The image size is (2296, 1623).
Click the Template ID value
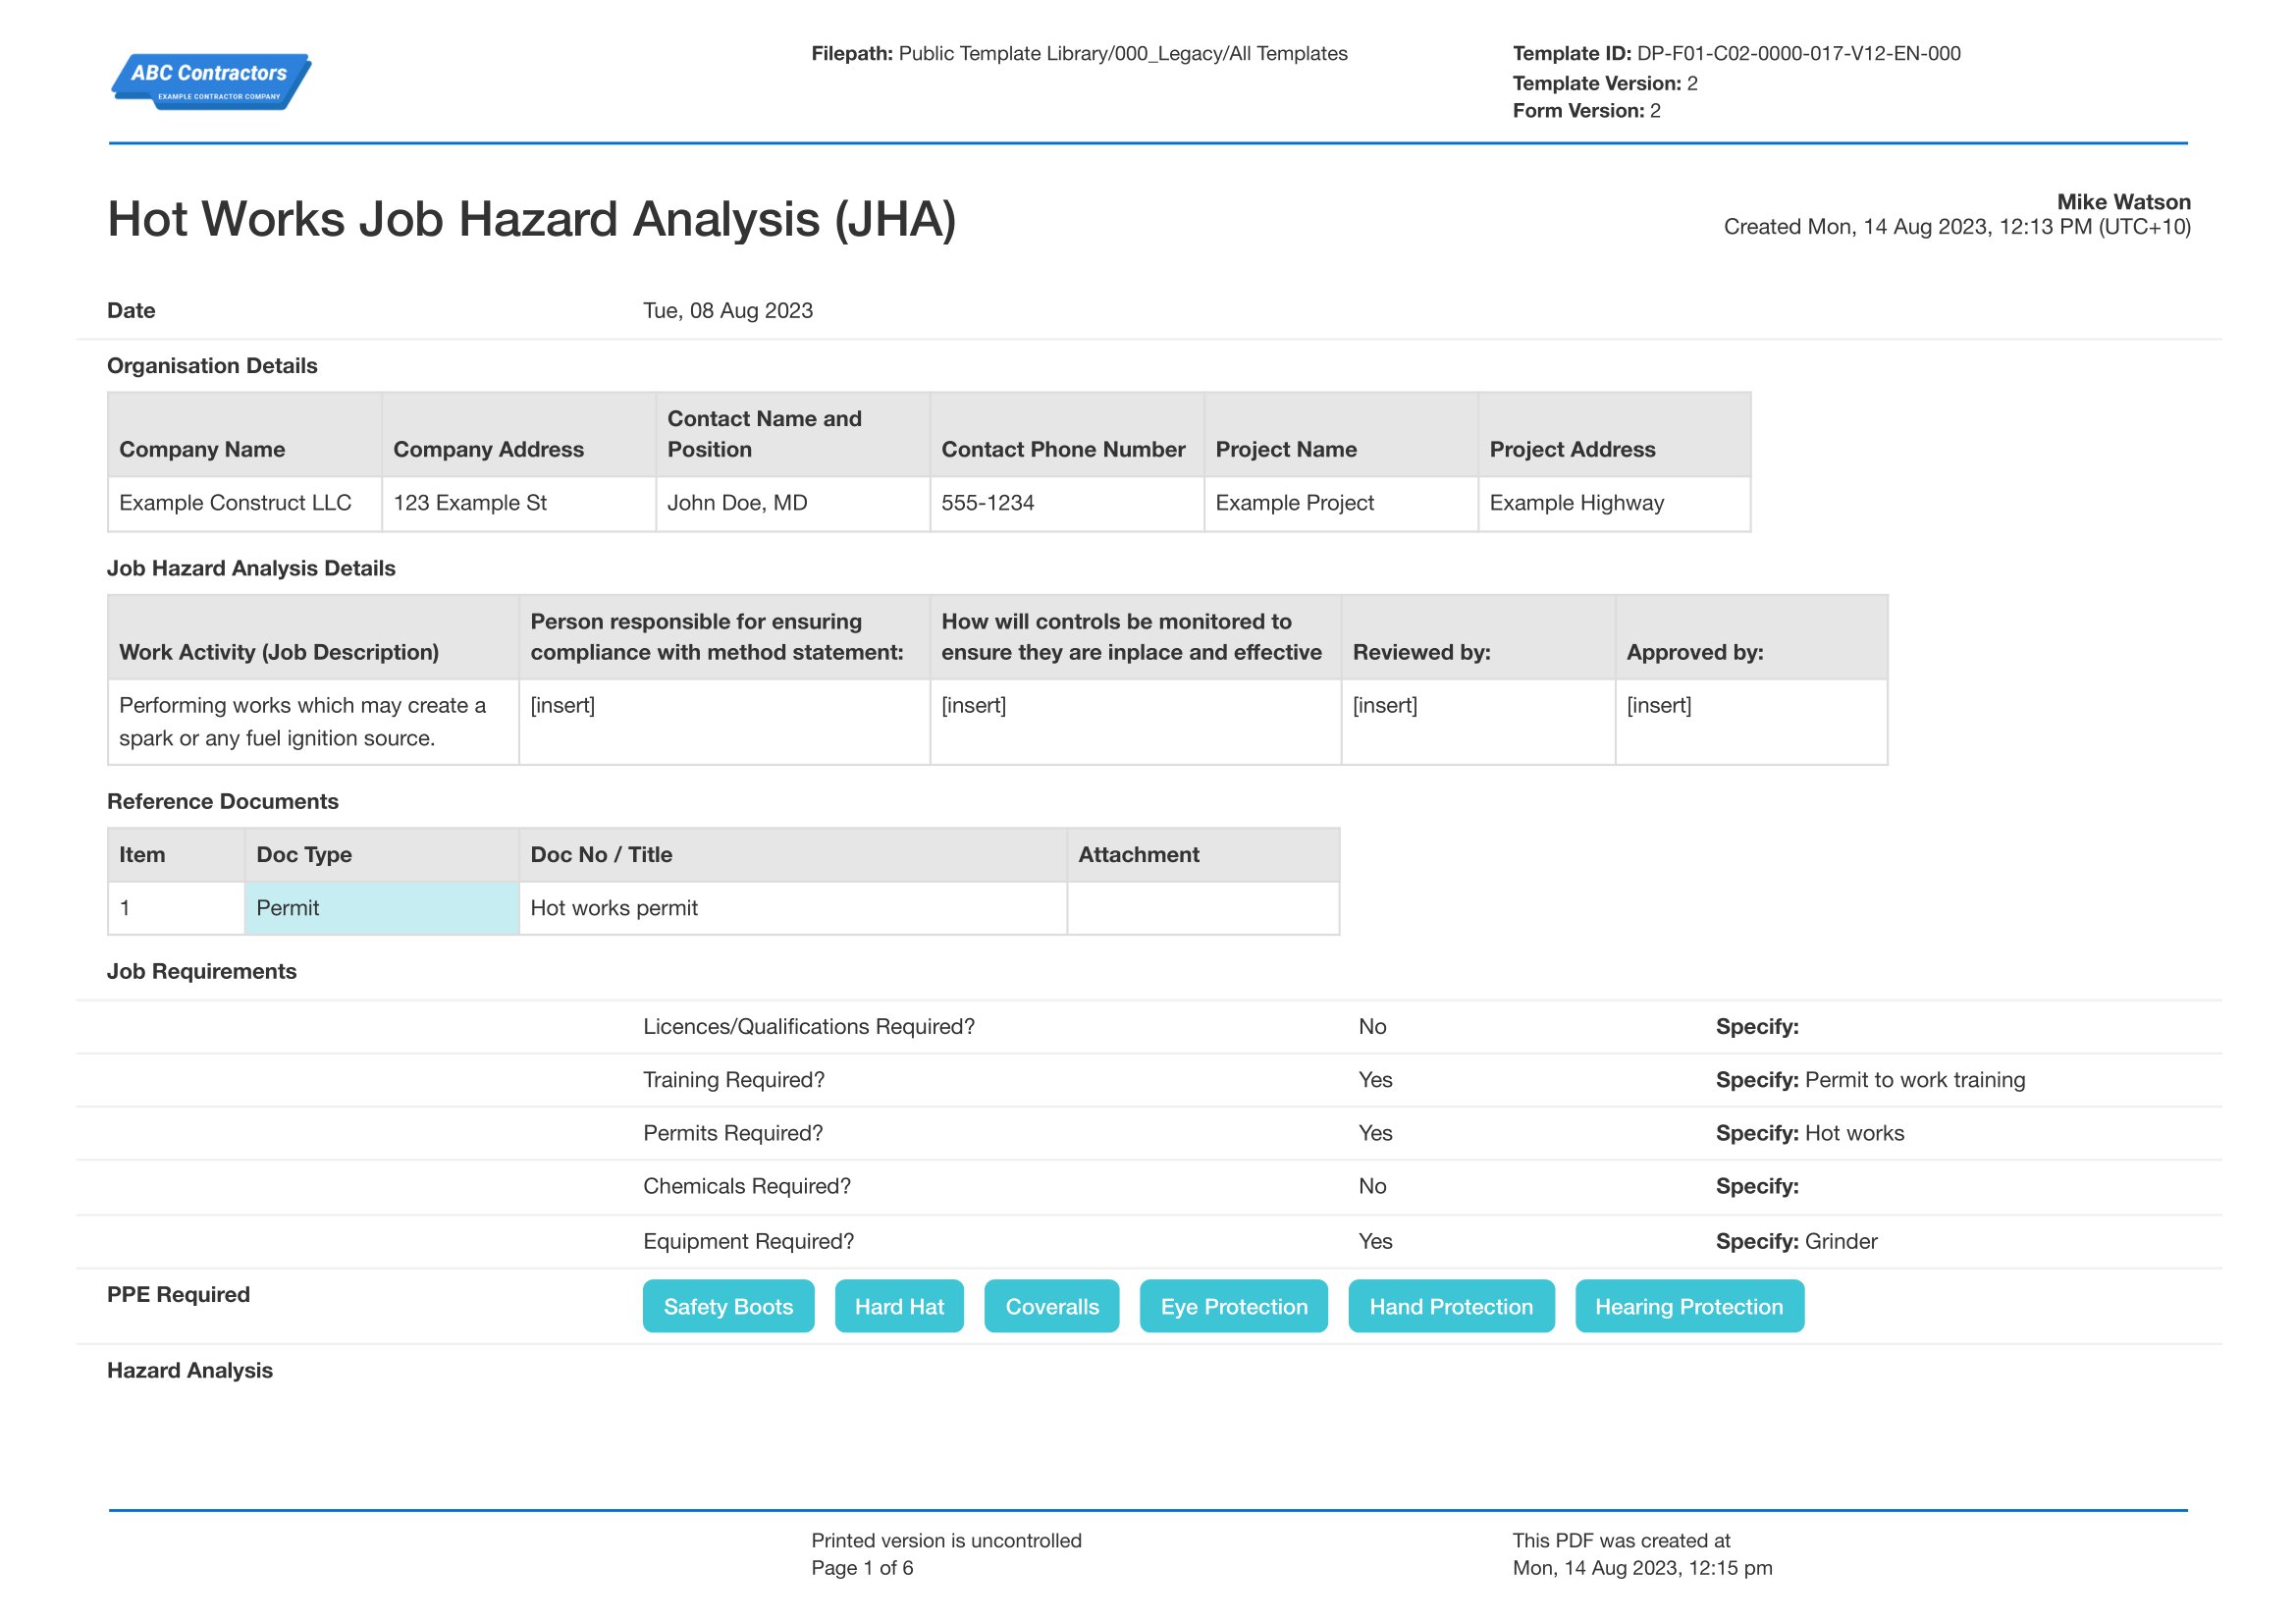tap(1798, 53)
